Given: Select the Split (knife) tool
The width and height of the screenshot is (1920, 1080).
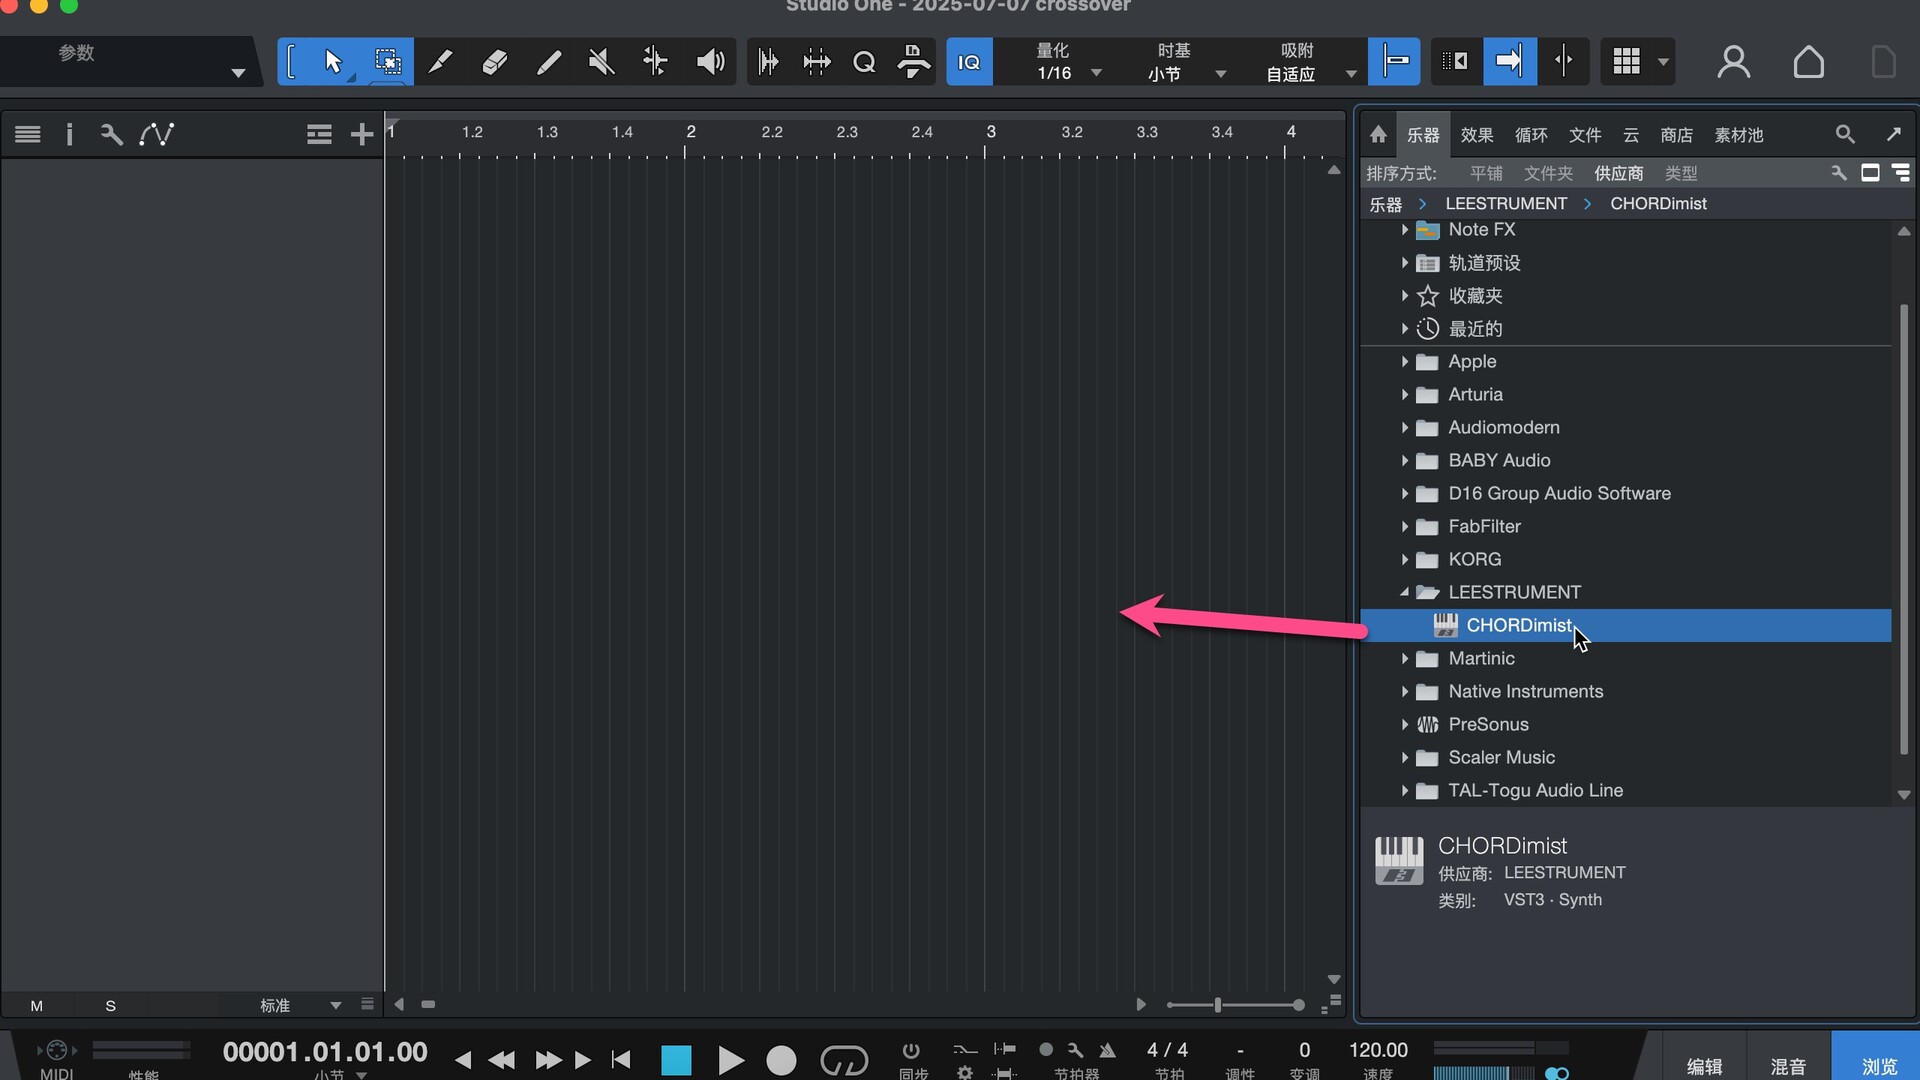Looking at the screenshot, I should (x=440, y=62).
